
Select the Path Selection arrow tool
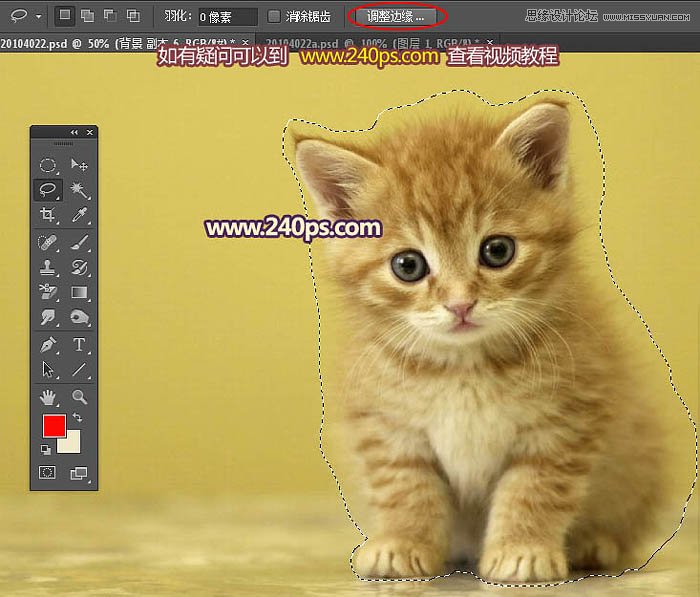click(48, 370)
